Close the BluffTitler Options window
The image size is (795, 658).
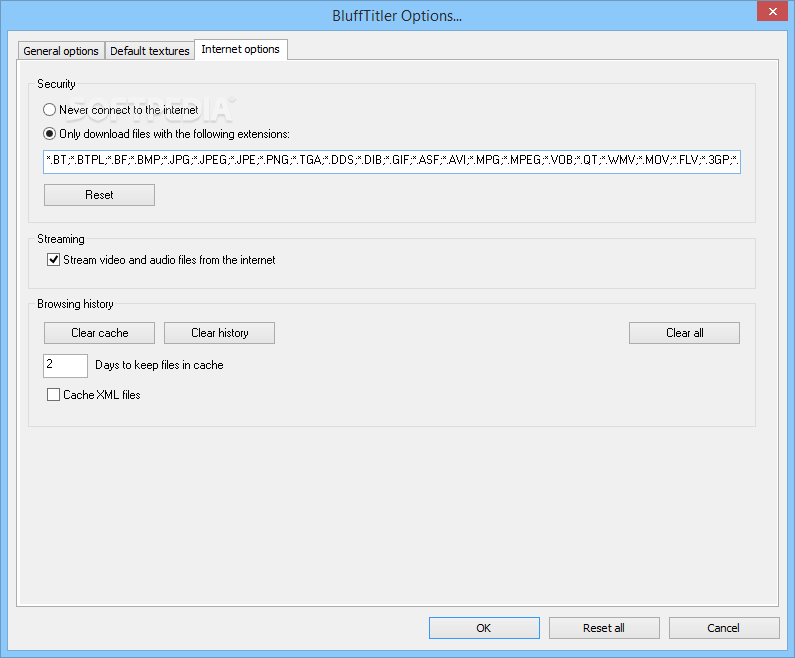772,11
